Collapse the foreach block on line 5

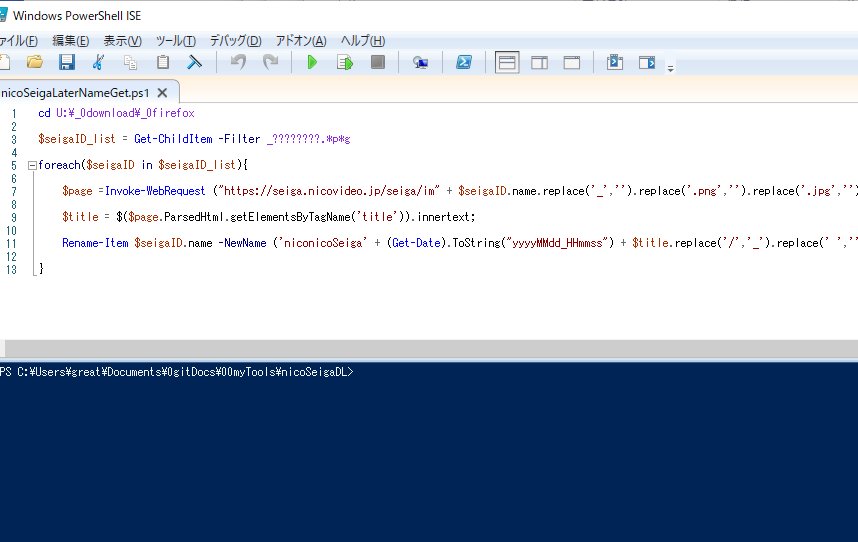[x=32, y=165]
